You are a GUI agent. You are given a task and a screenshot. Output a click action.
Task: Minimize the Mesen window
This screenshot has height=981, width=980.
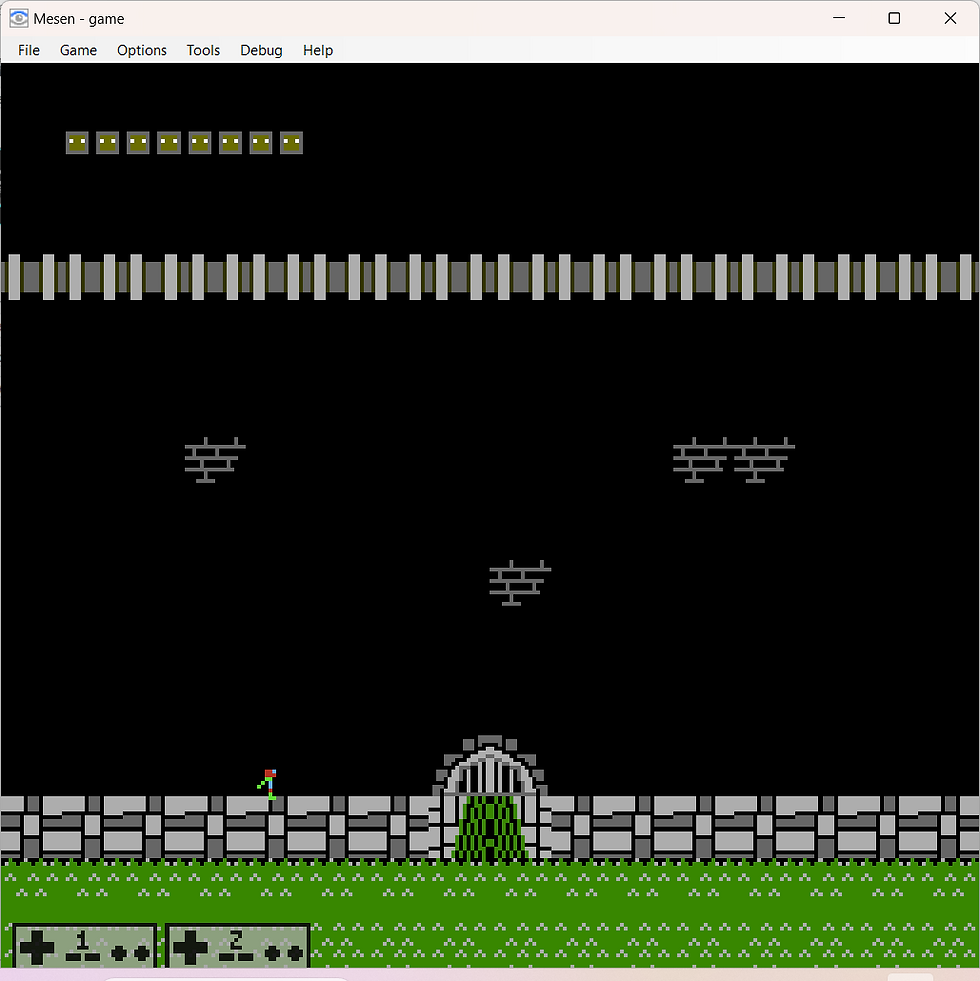pos(839,18)
